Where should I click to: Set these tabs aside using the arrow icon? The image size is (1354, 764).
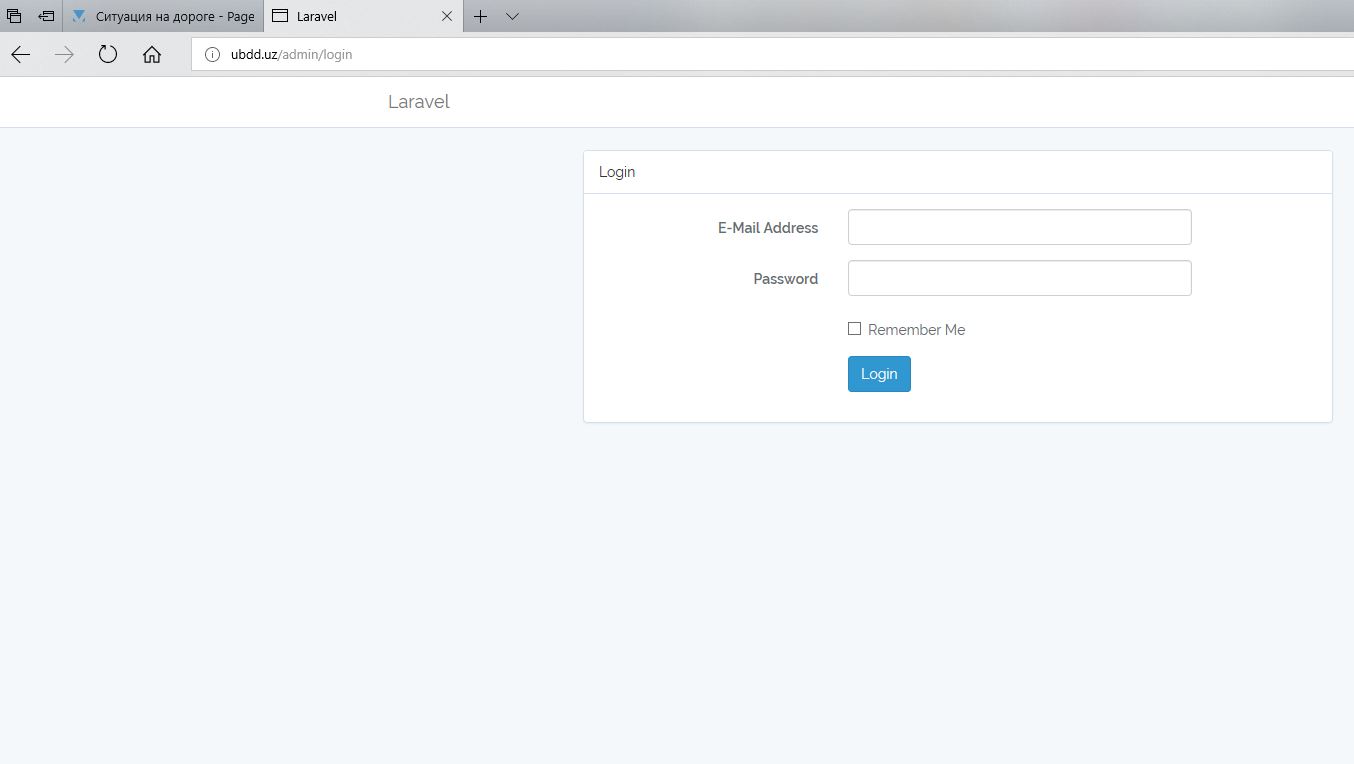(x=46, y=16)
